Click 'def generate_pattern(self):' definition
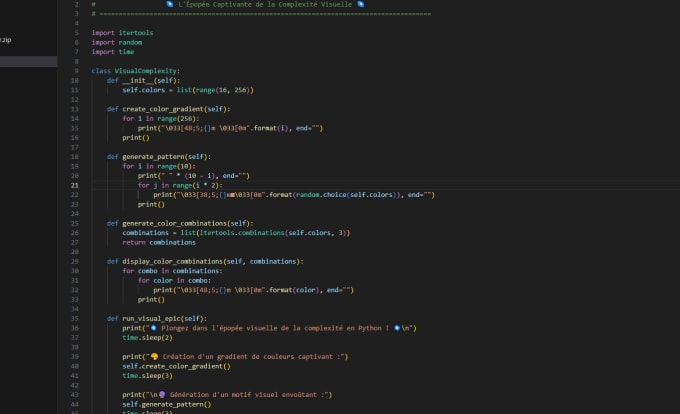 [159, 156]
